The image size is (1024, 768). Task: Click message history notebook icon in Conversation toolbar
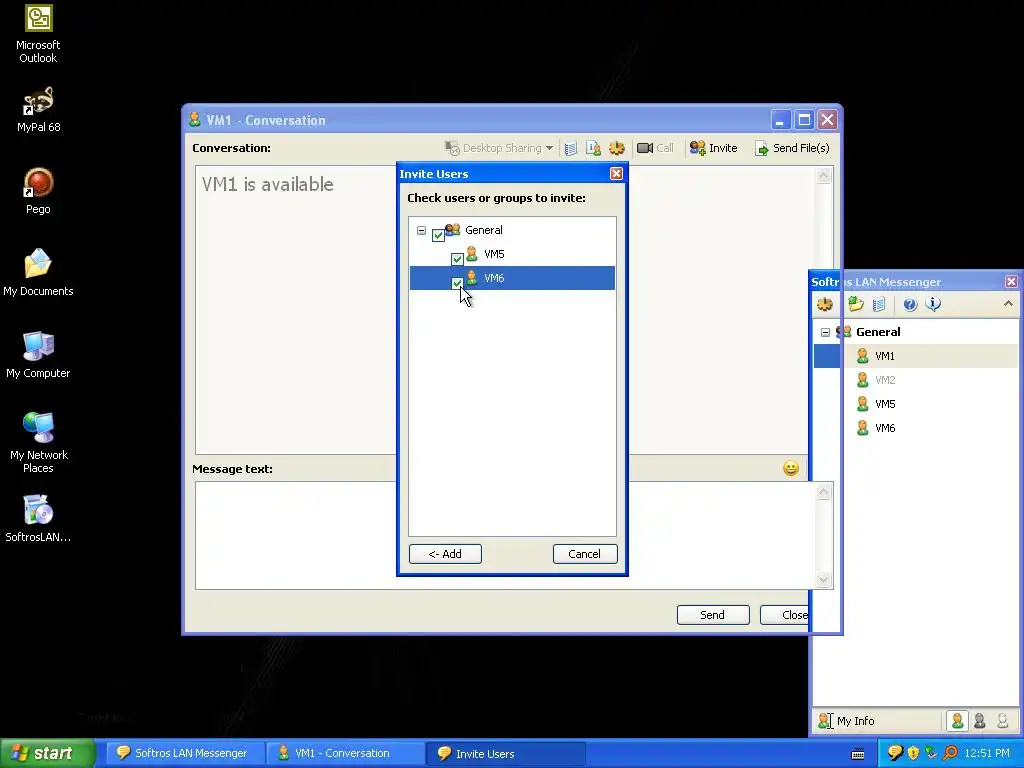(571, 148)
